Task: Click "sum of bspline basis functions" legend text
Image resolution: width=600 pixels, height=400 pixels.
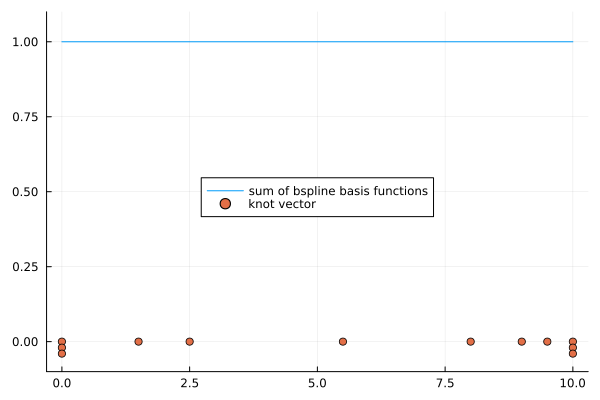Action: click(338, 190)
